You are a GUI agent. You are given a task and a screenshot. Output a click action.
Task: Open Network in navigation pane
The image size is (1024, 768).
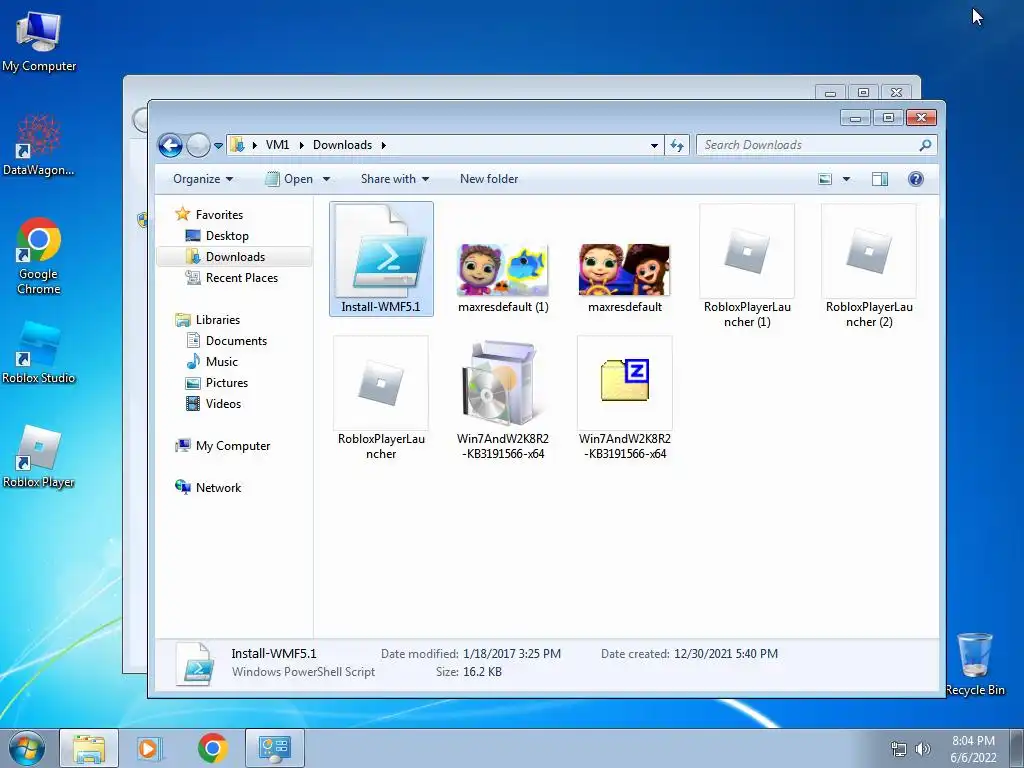[x=218, y=487]
